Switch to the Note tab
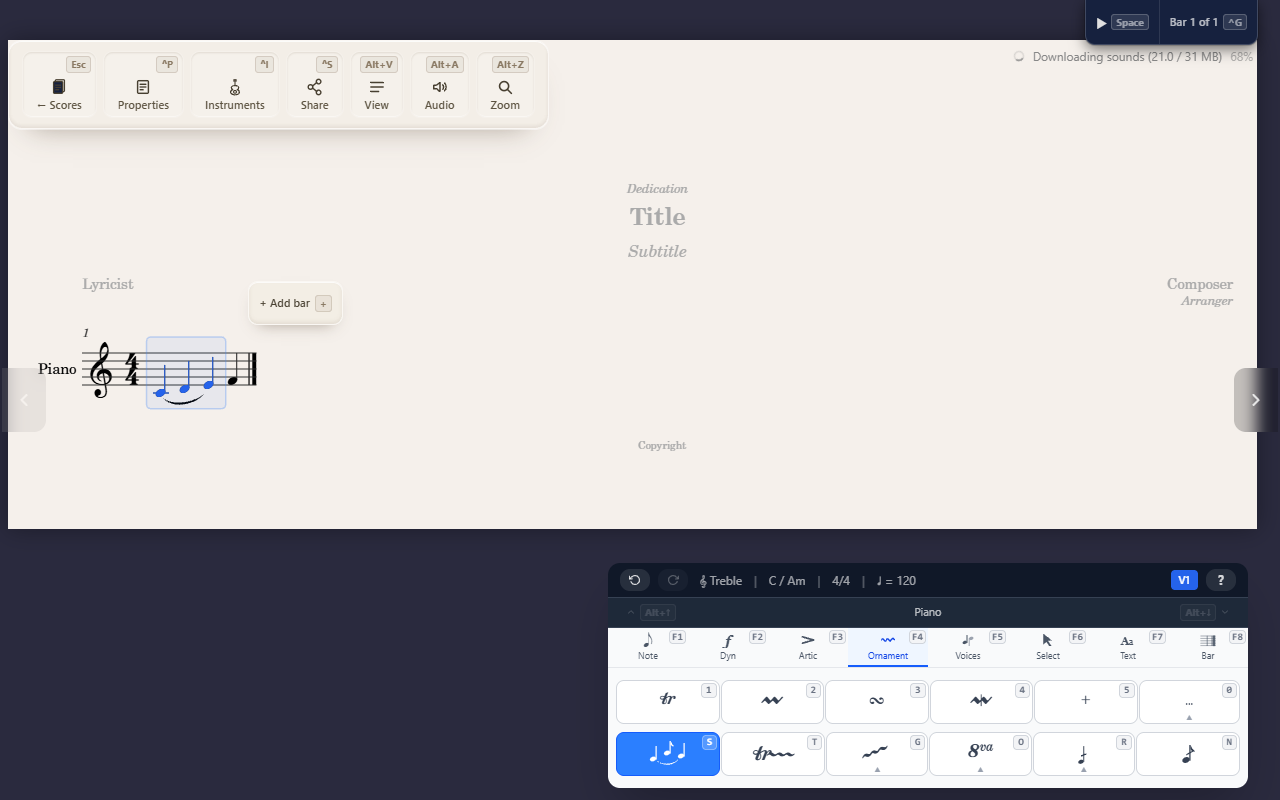The height and width of the screenshot is (800, 1280). (x=648, y=647)
